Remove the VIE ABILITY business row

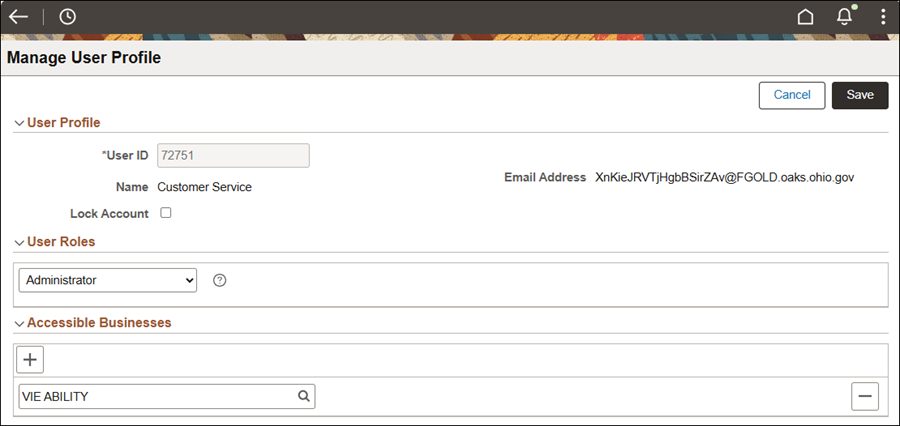click(x=865, y=396)
